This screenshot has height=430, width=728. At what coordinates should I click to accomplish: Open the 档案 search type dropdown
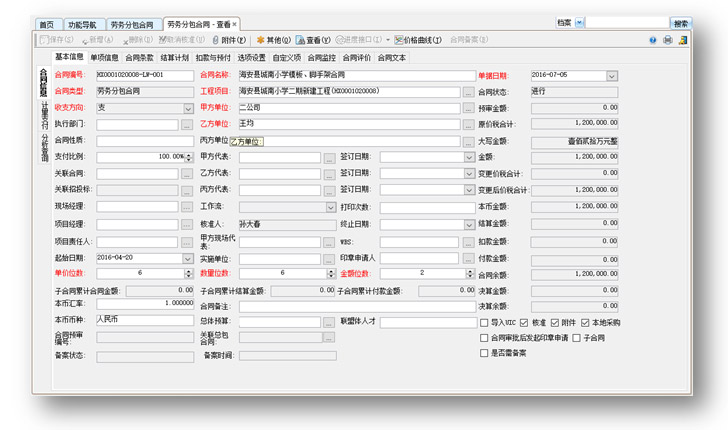click(x=579, y=22)
